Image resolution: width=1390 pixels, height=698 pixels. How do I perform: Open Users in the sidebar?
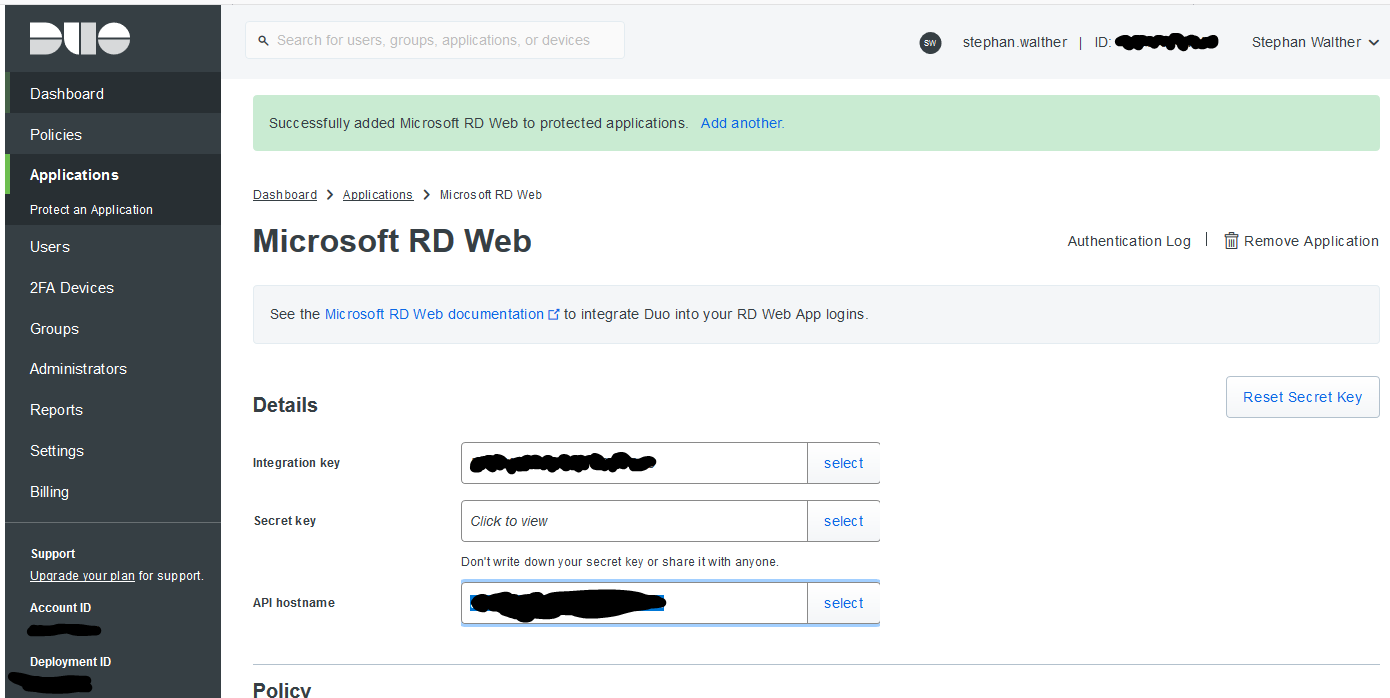tap(113, 246)
